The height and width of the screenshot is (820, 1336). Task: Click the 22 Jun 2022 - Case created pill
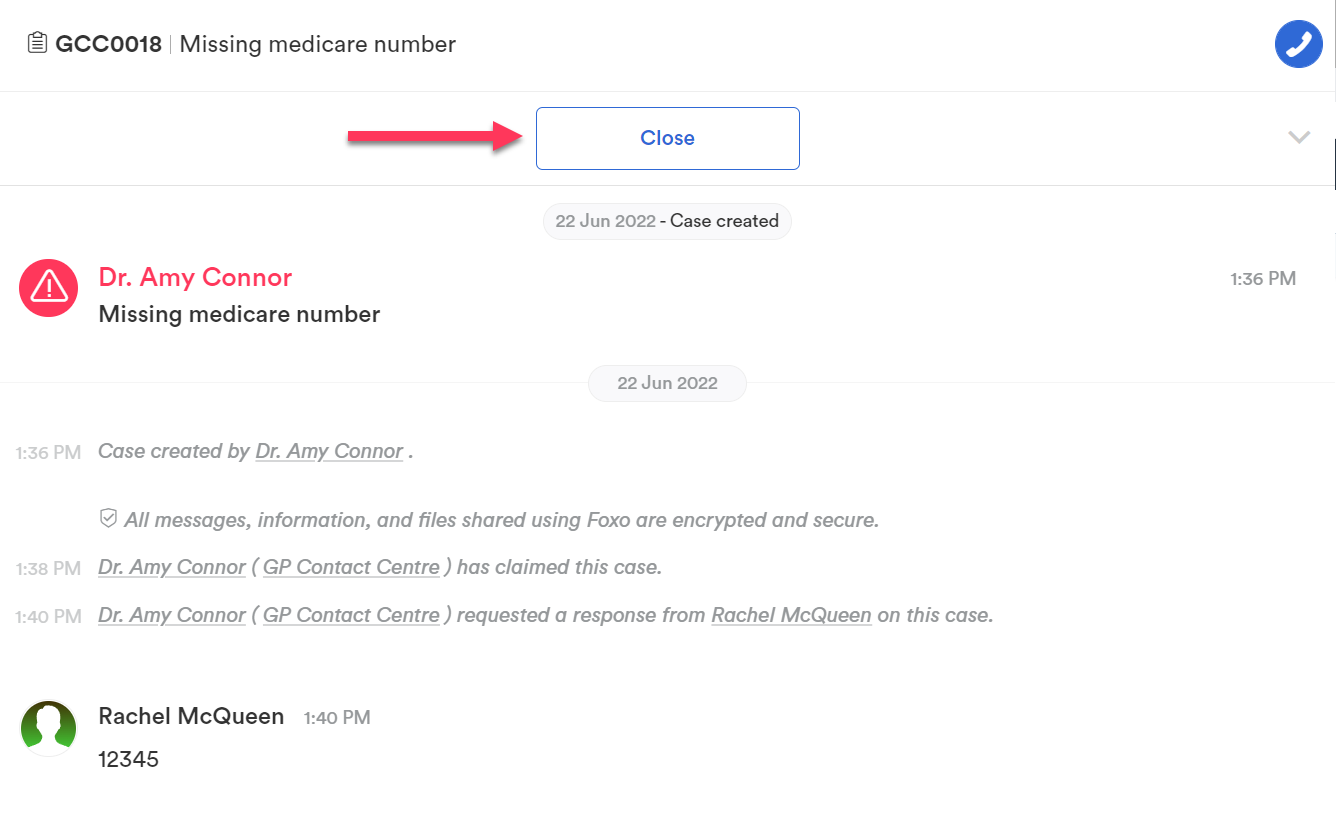[667, 221]
